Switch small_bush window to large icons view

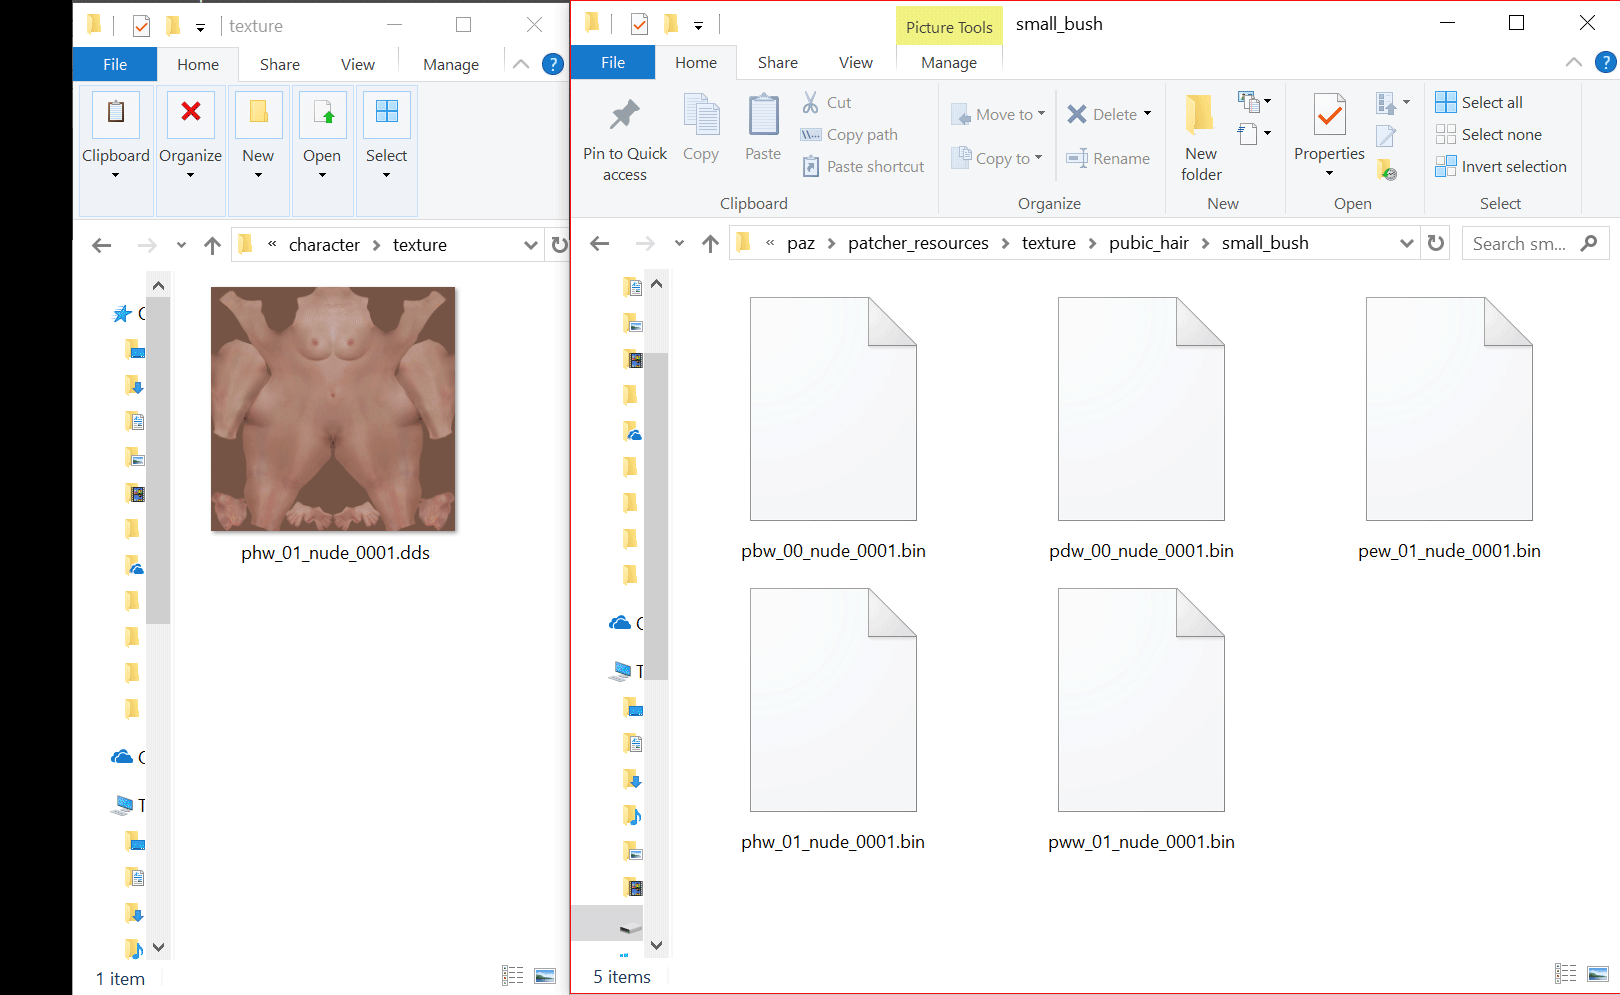pos(1598,974)
